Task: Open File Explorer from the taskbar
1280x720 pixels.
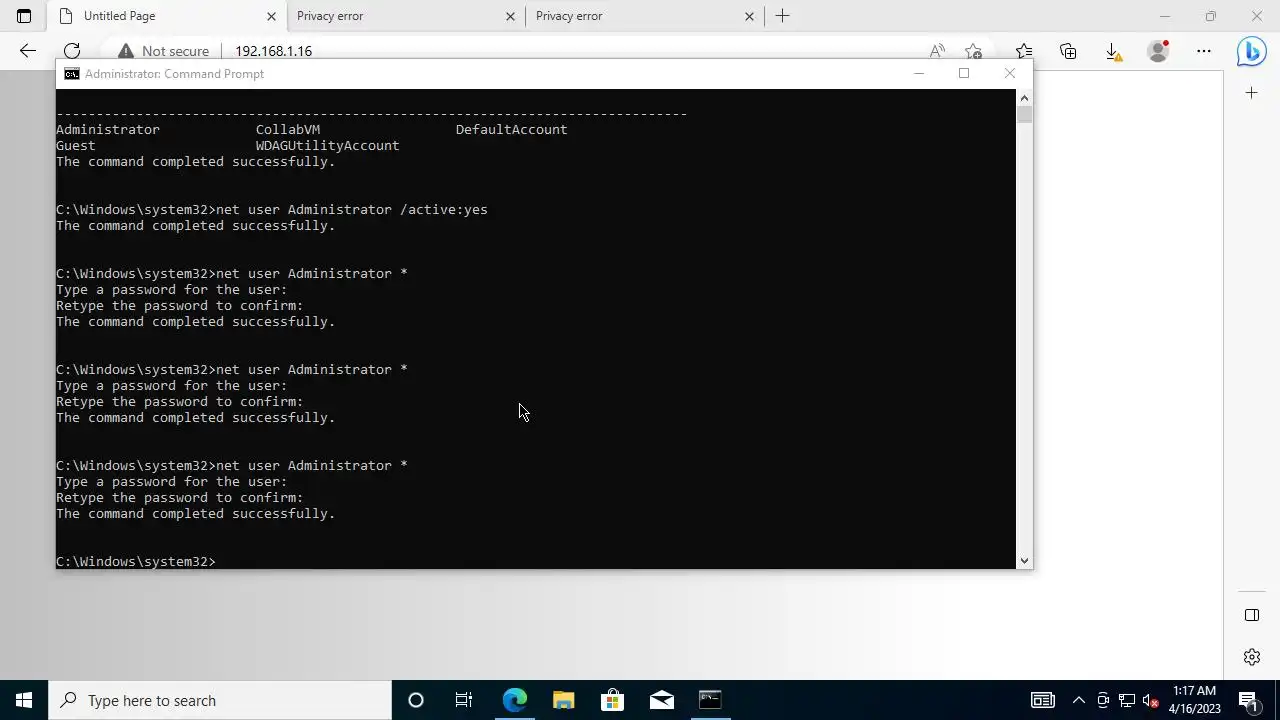Action: pos(563,700)
